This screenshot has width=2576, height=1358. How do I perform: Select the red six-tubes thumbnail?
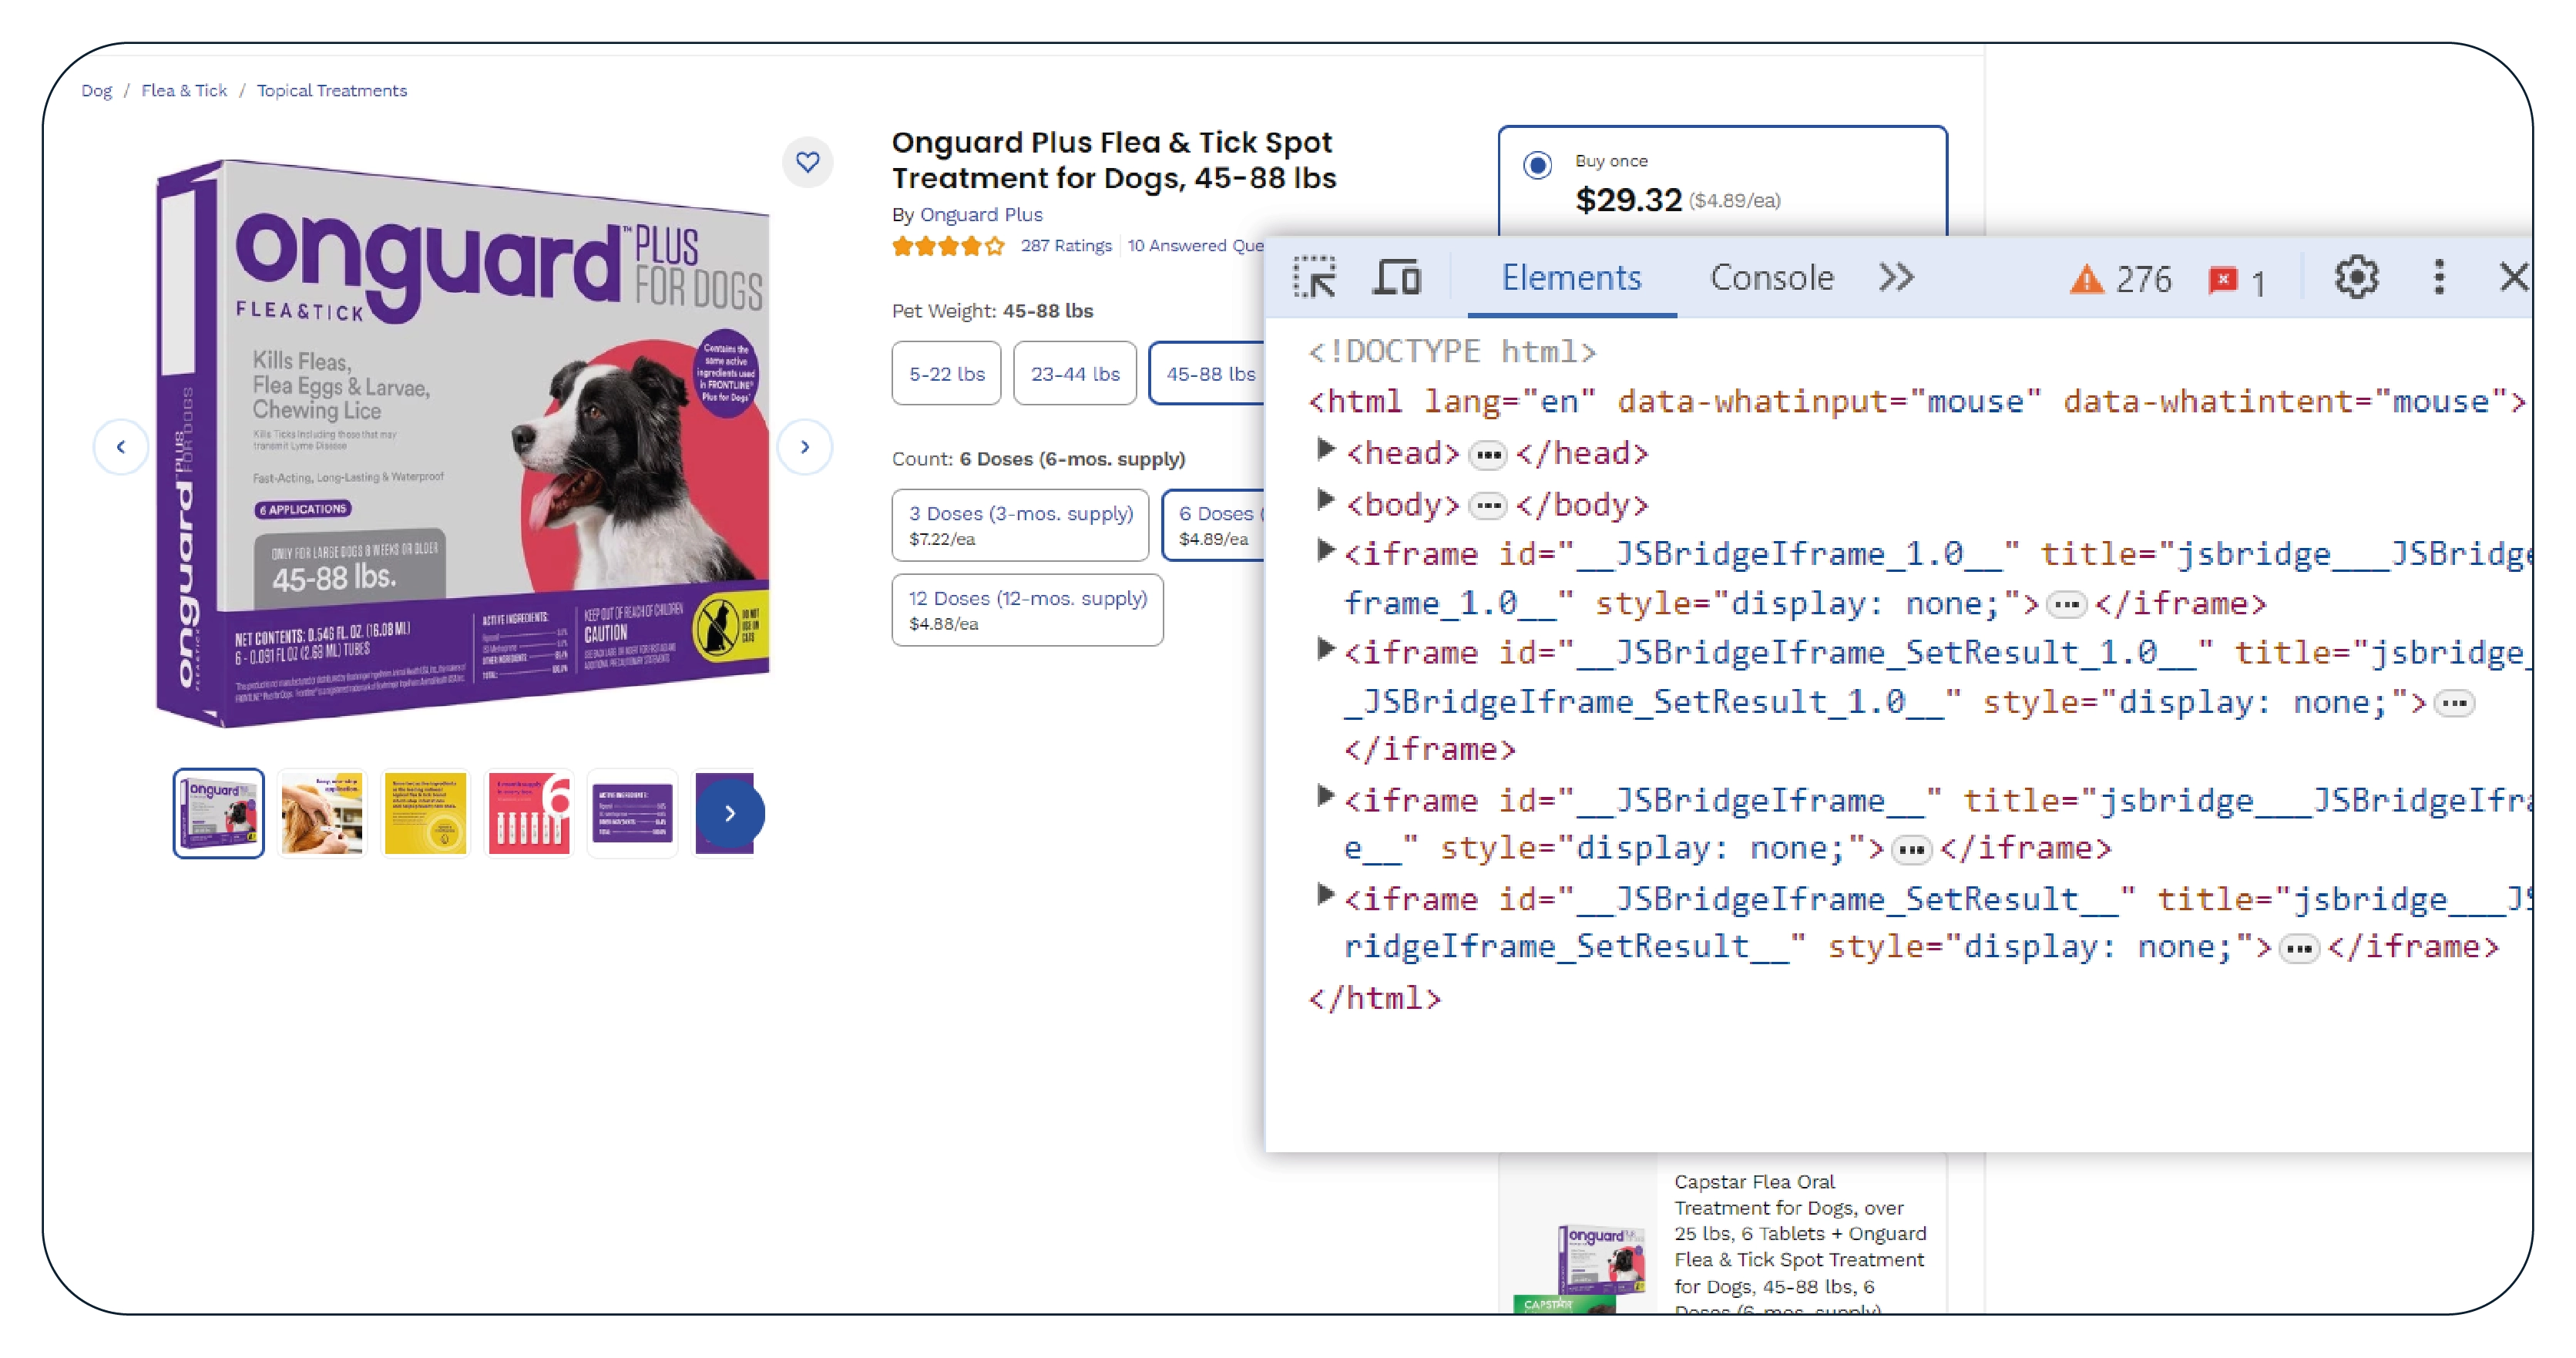click(x=529, y=813)
